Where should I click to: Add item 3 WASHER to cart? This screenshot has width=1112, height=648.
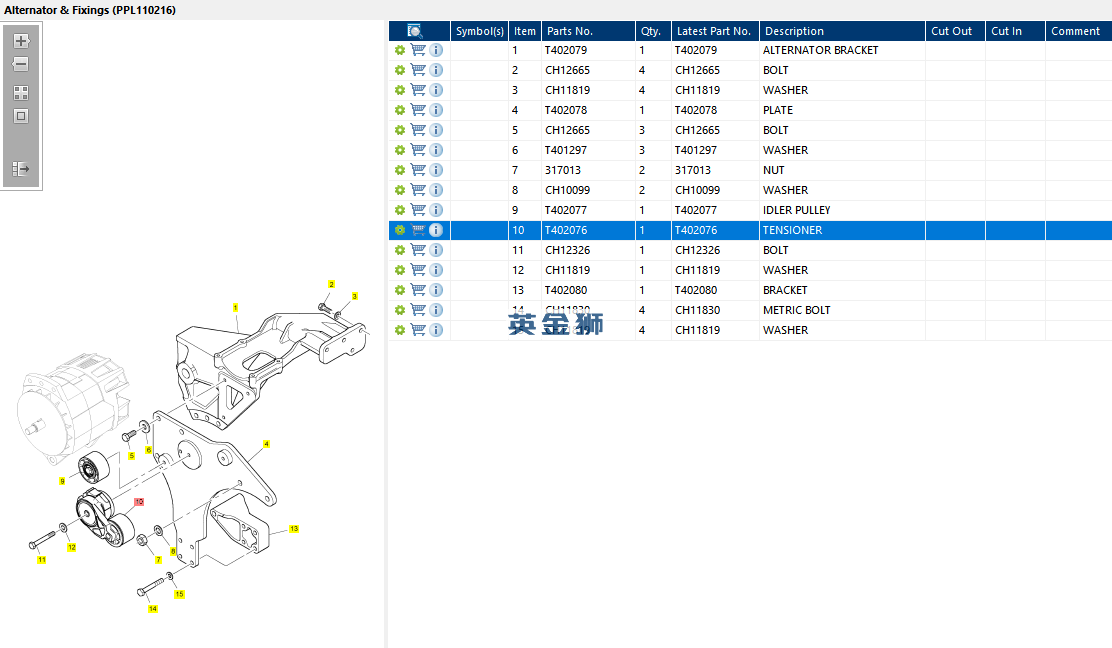(418, 90)
